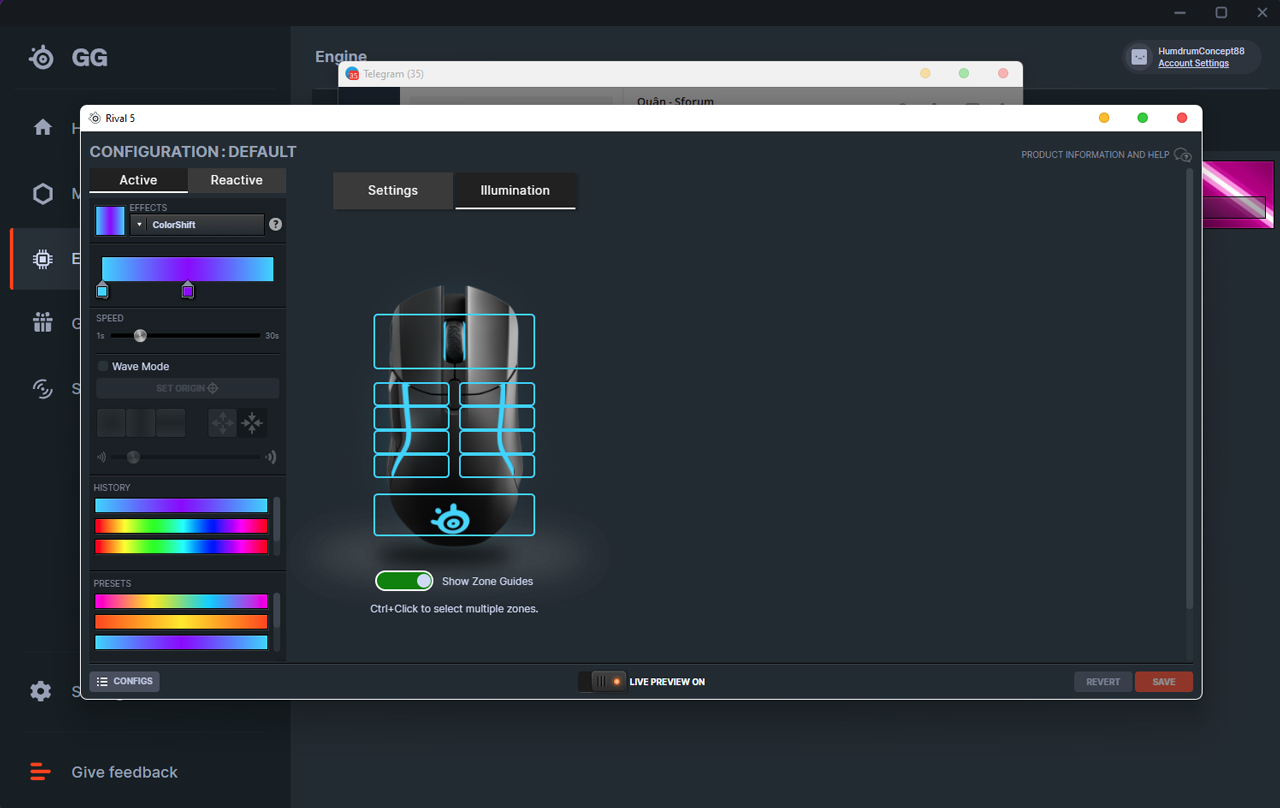Screen dimensions: 1280x808
Task: Switch to the Active tab
Action: (x=138, y=180)
